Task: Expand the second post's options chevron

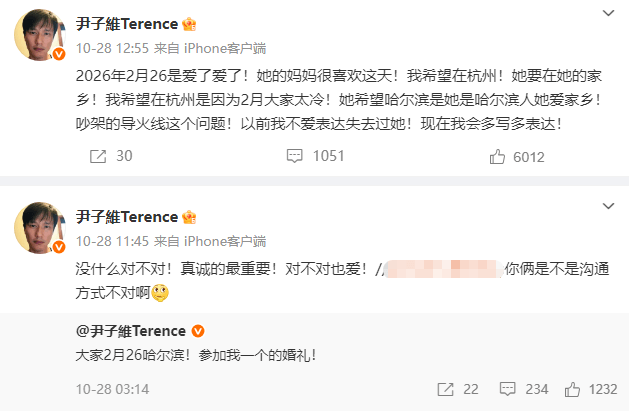Action: (x=608, y=207)
